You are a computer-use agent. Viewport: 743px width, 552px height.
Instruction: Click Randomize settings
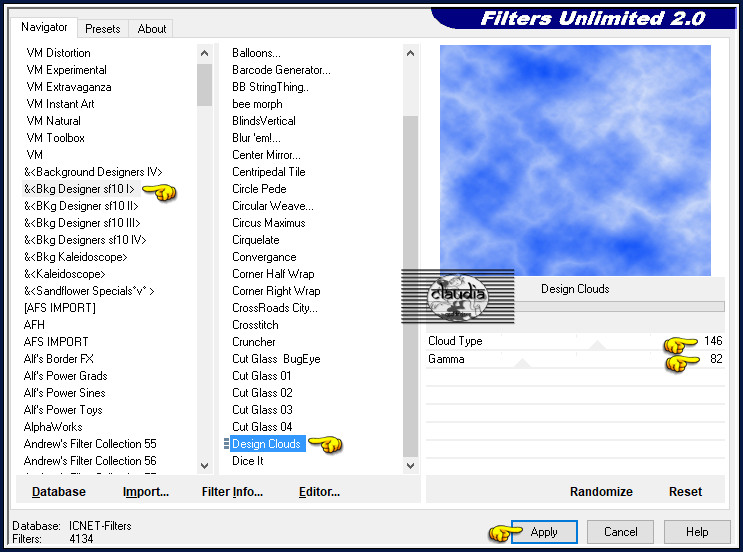coord(601,492)
